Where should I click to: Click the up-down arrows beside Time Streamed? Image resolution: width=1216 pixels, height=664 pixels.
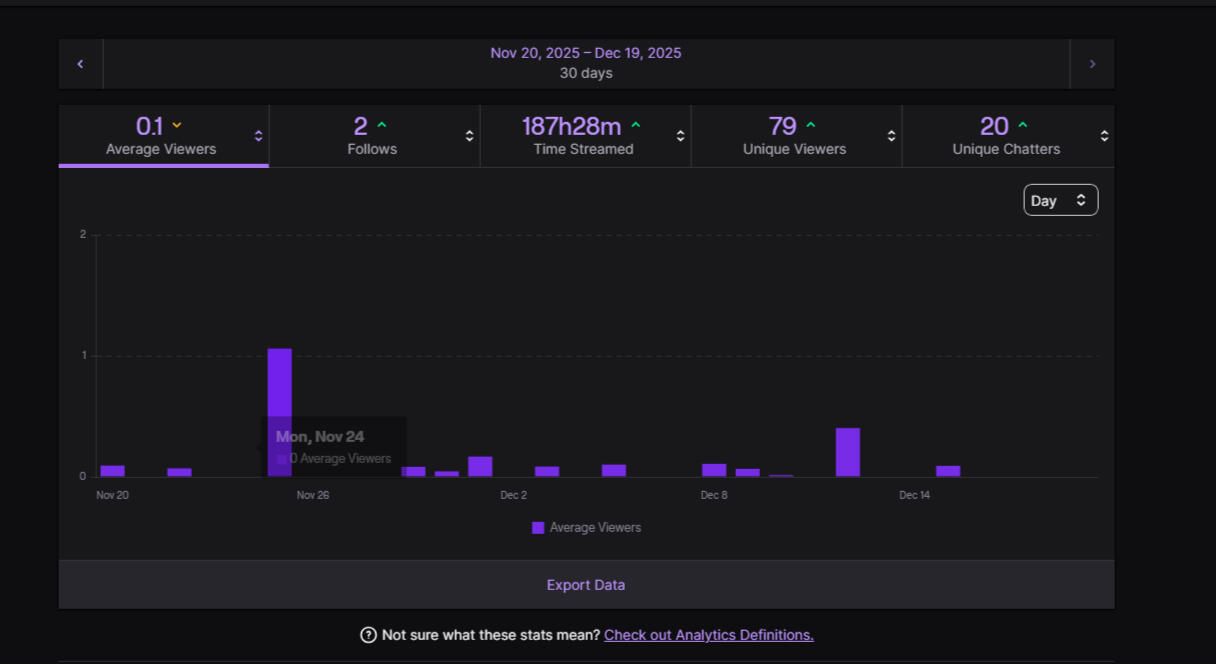pyautogui.click(x=680, y=136)
